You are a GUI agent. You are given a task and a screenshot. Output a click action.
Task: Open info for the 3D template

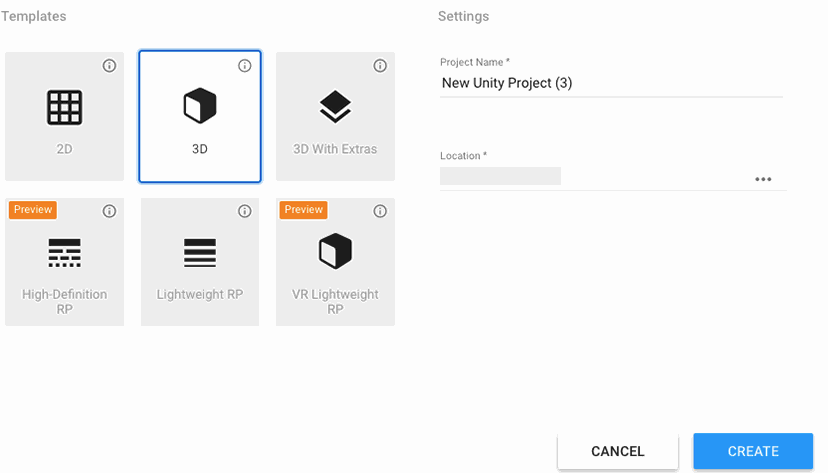click(245, 66)
